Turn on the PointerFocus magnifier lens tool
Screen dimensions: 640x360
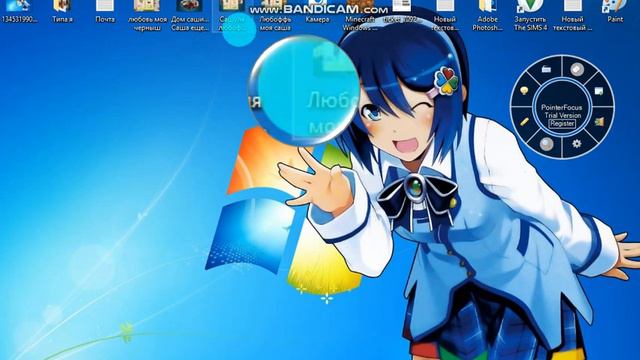[x=546, y=144]
